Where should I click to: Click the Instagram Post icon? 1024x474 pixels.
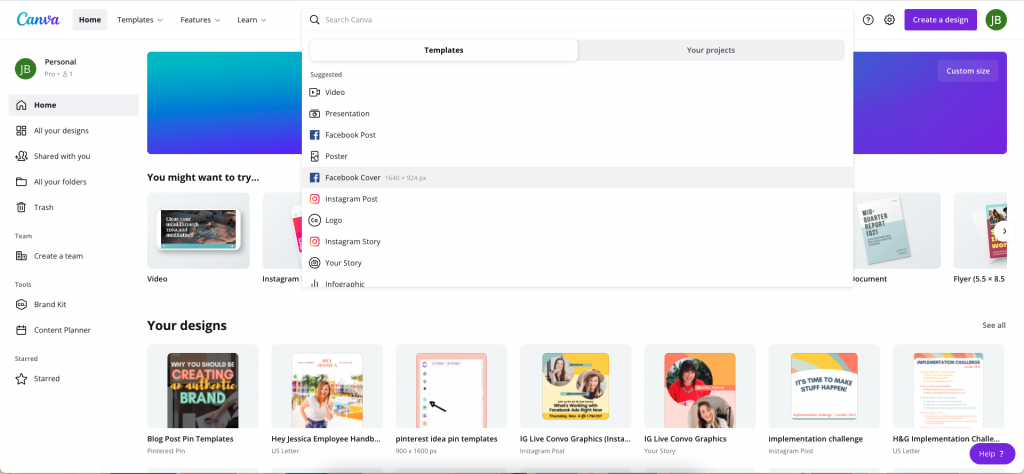[x=315, y=199]
